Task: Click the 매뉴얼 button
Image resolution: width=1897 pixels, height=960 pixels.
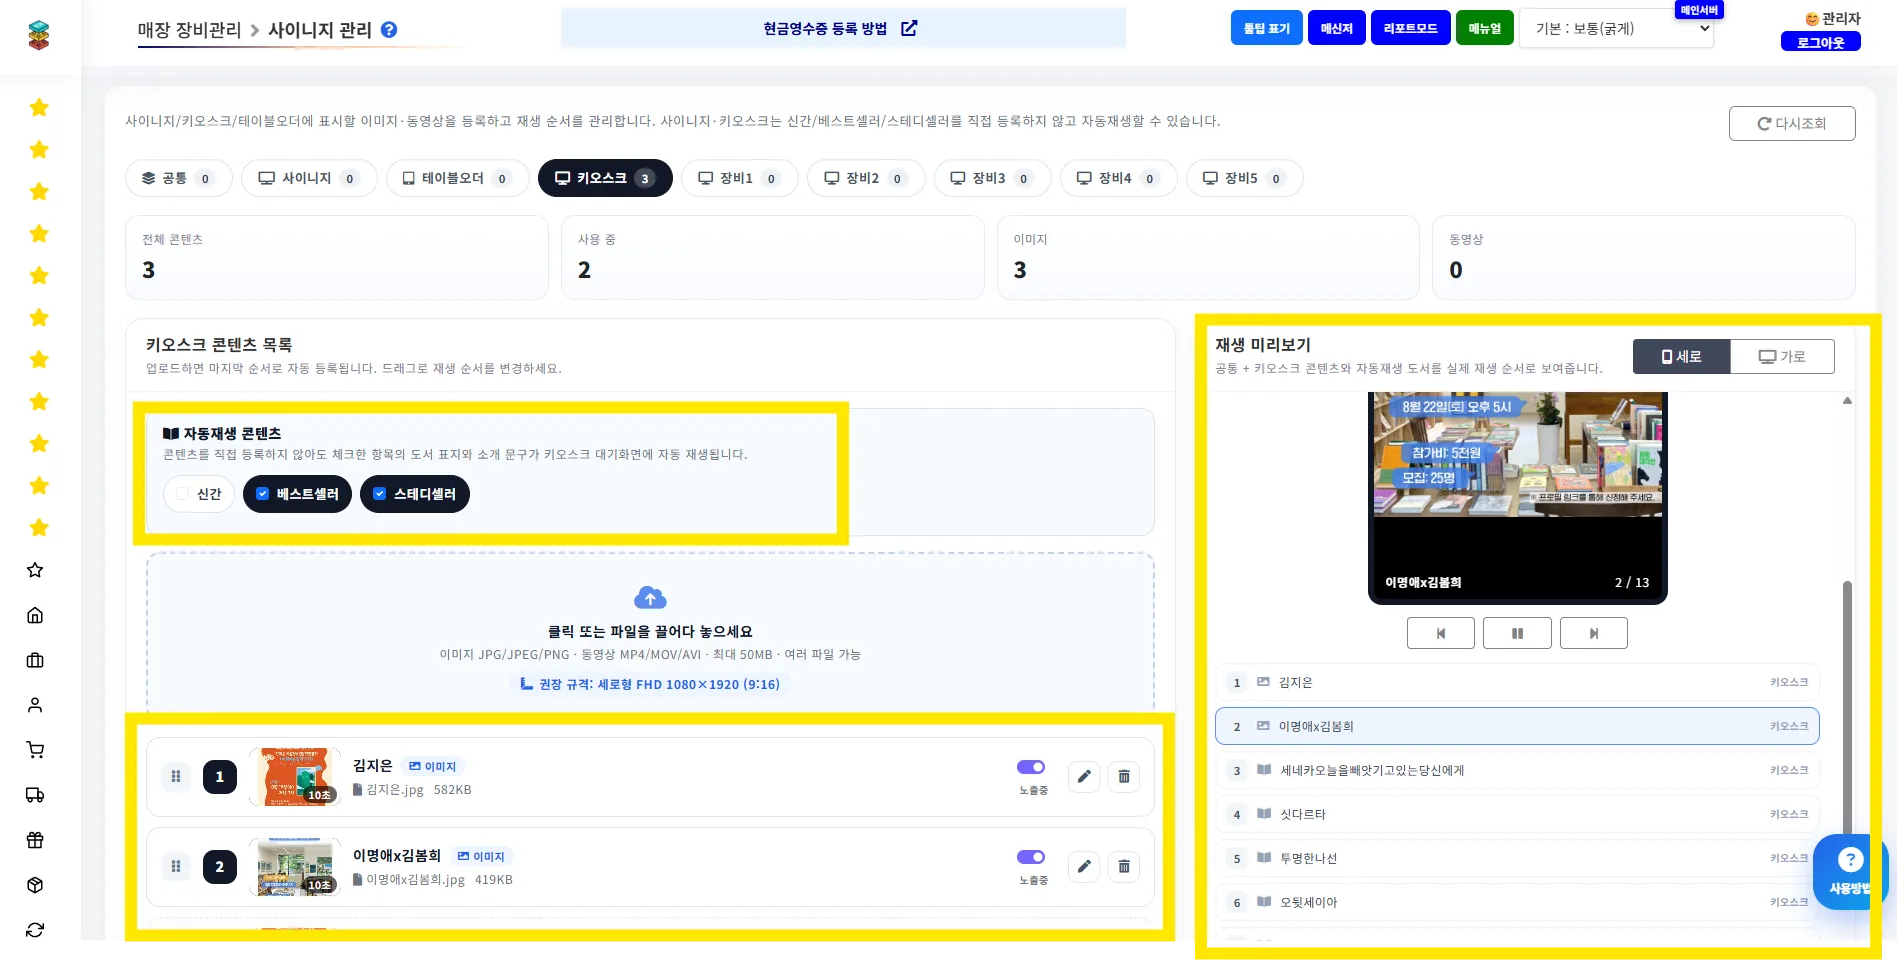Action: coord(1484,28)
